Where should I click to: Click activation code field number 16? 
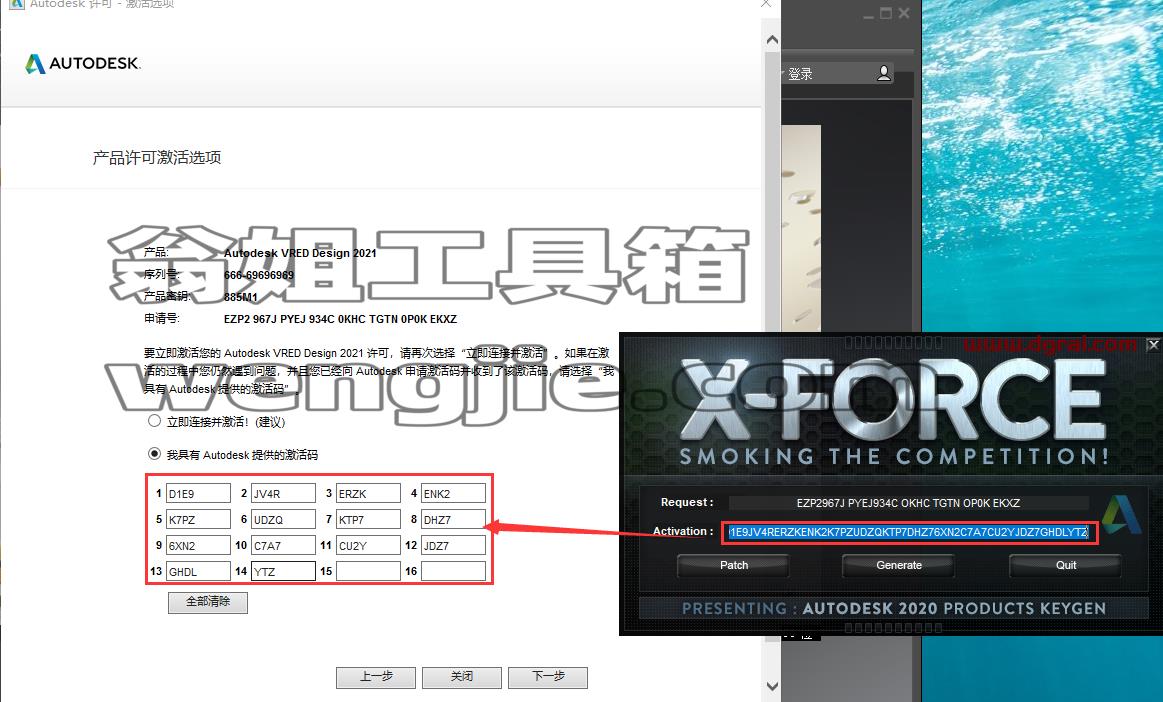pos(453,571)
